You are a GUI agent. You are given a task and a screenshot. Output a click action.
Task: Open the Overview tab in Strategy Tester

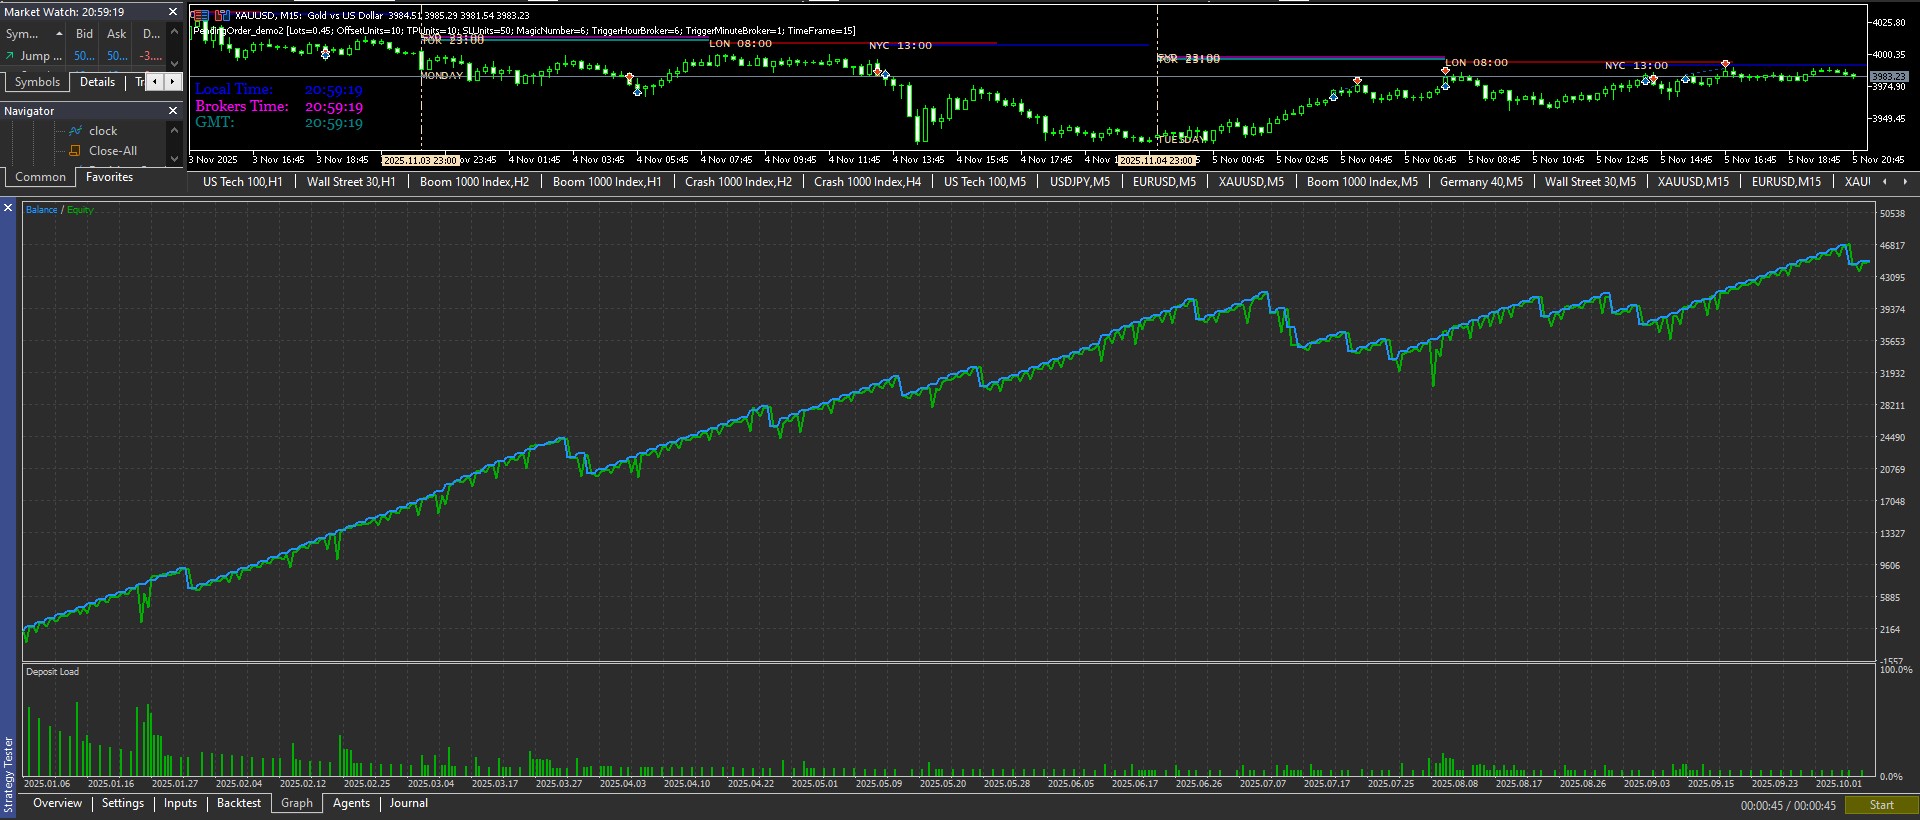57,803
